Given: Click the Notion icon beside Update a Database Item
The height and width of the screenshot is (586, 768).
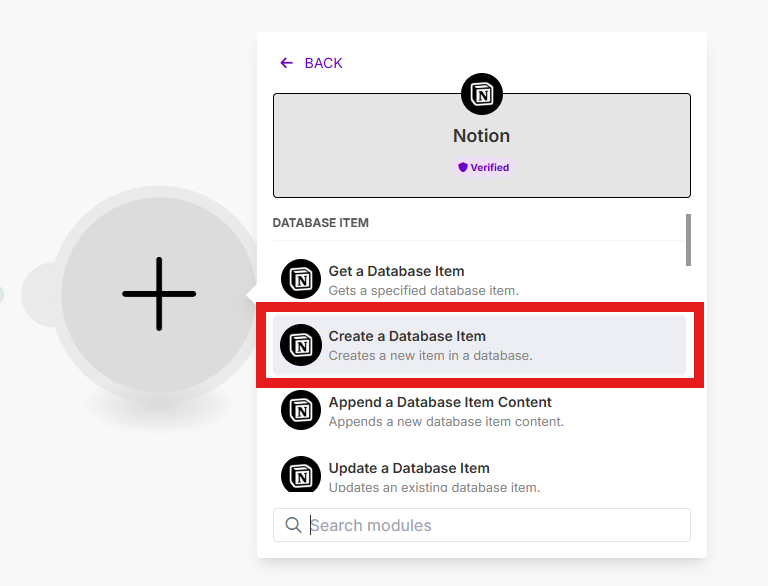Looking at the screenshot, I should pos(301,474).
